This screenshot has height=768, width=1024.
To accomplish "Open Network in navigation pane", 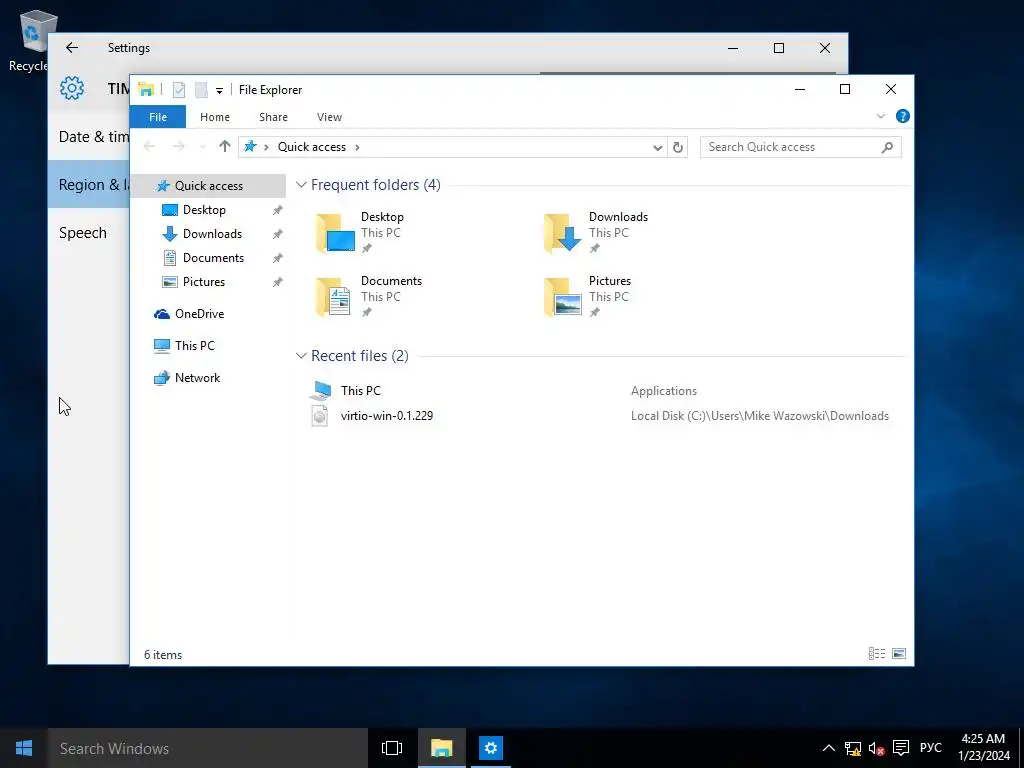I will tap(197, 378).
